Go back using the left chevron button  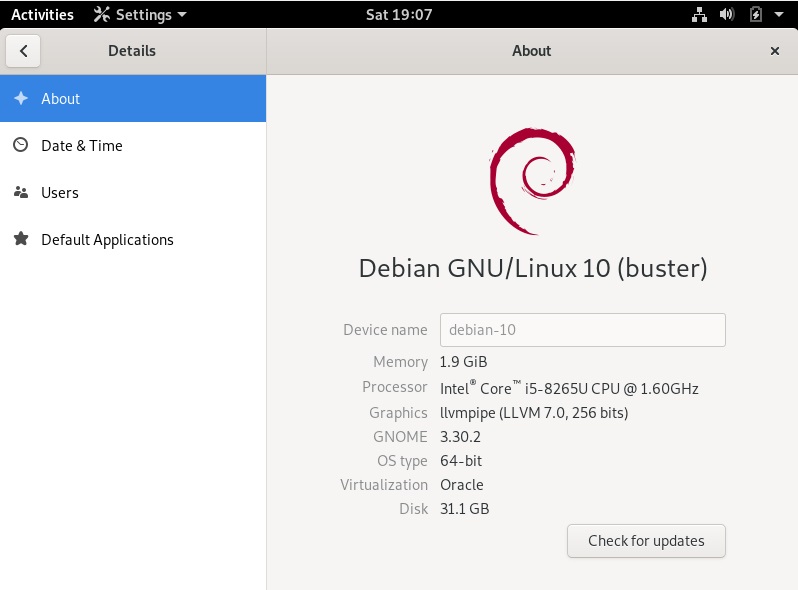click(23, 51)
